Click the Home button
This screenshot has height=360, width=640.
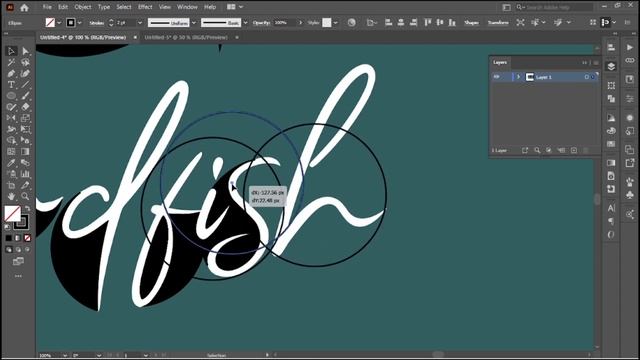(x=24, y=7)
